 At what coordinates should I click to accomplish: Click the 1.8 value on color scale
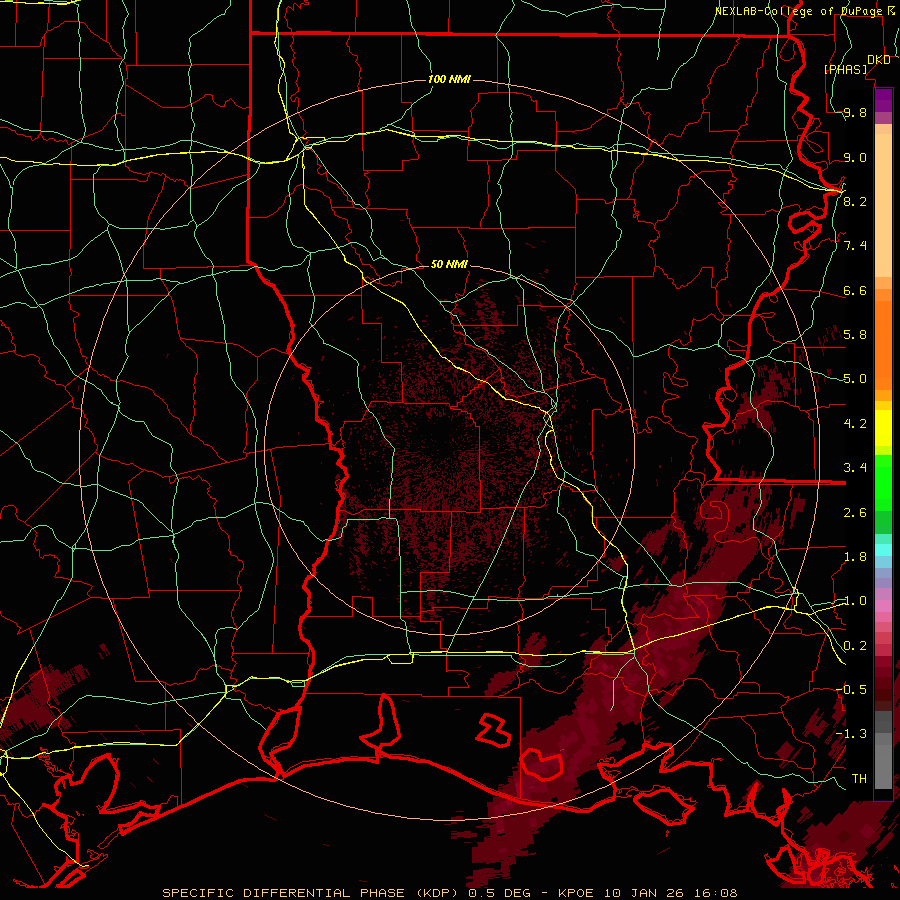coord(855,557)
